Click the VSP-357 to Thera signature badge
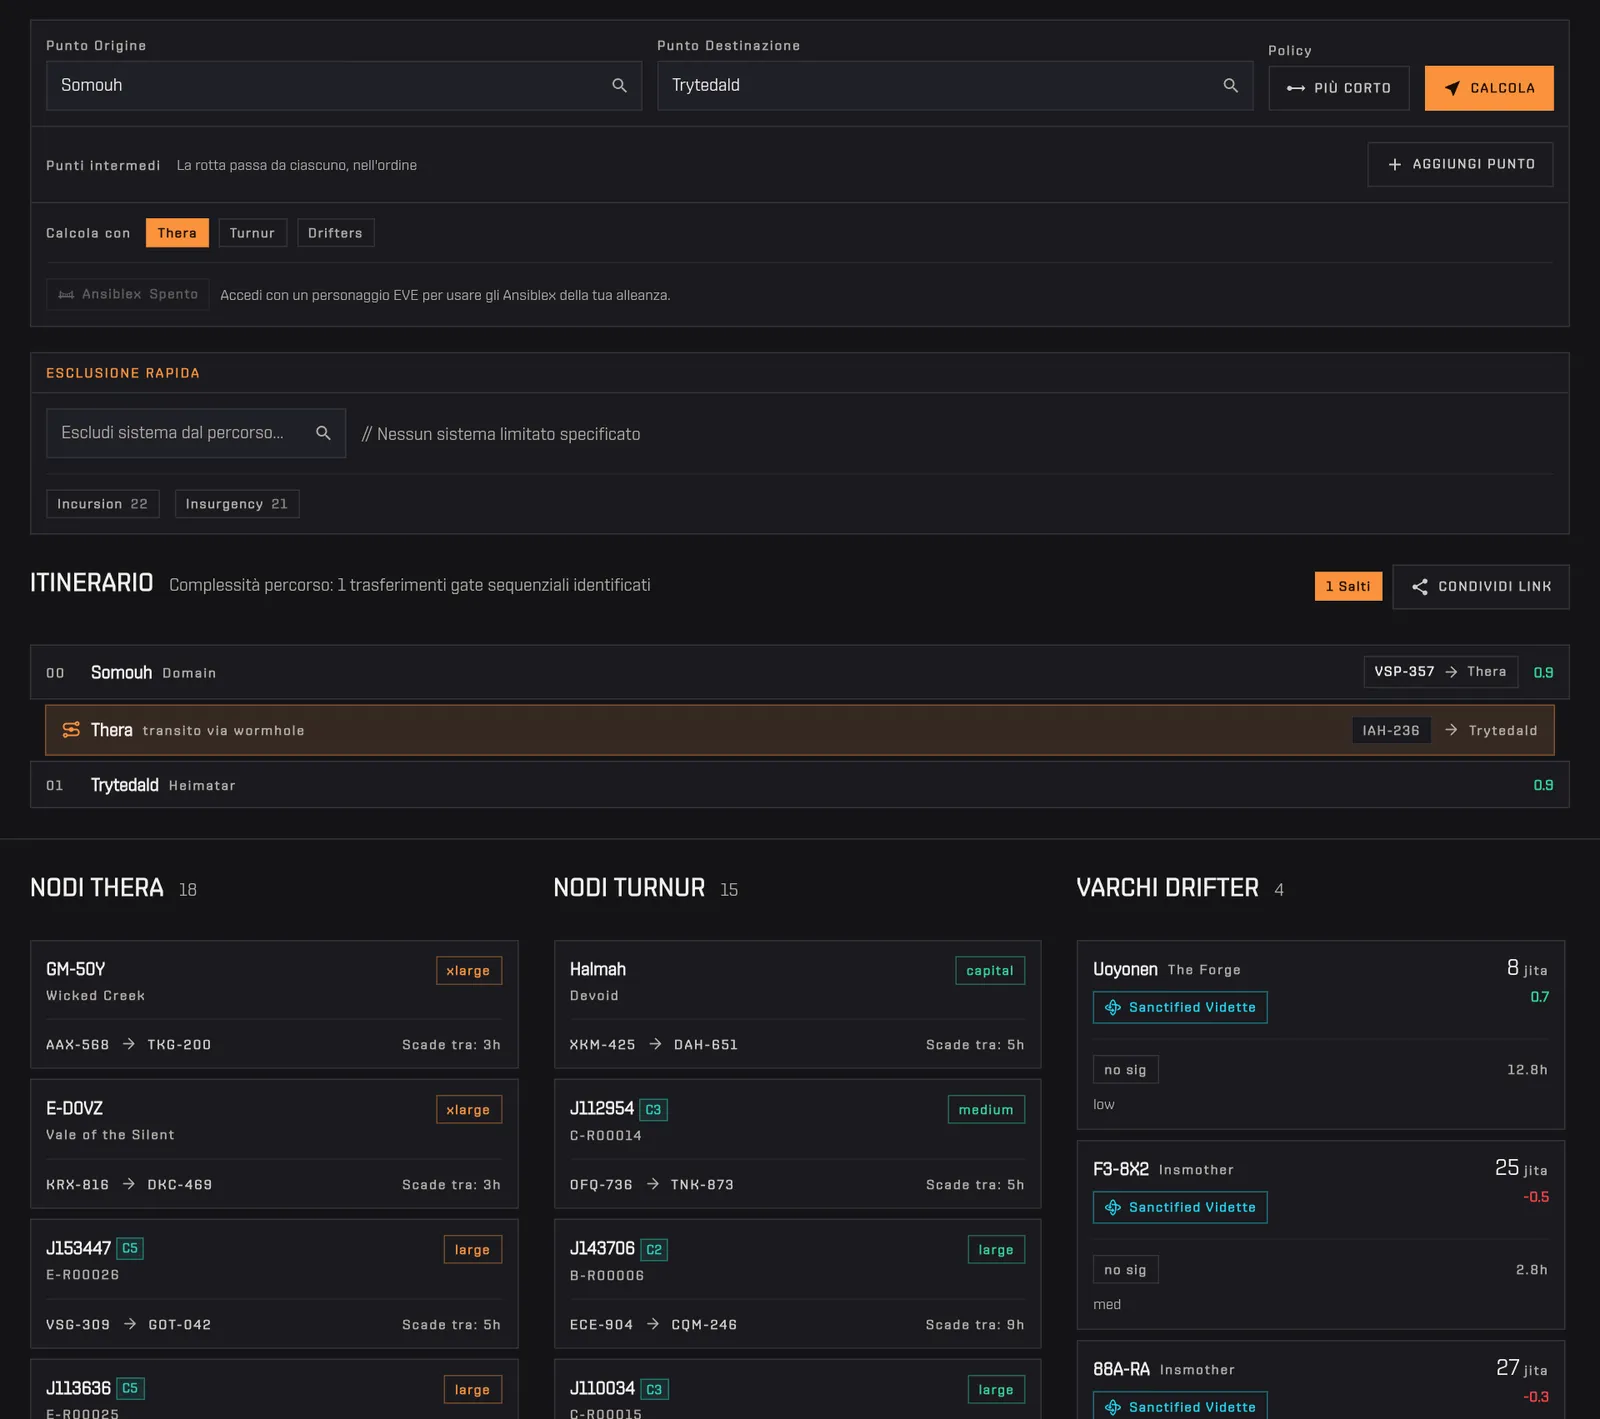Viewport: 1600px width, 1419px height. pyautogui.click(x=1440, y=672)
